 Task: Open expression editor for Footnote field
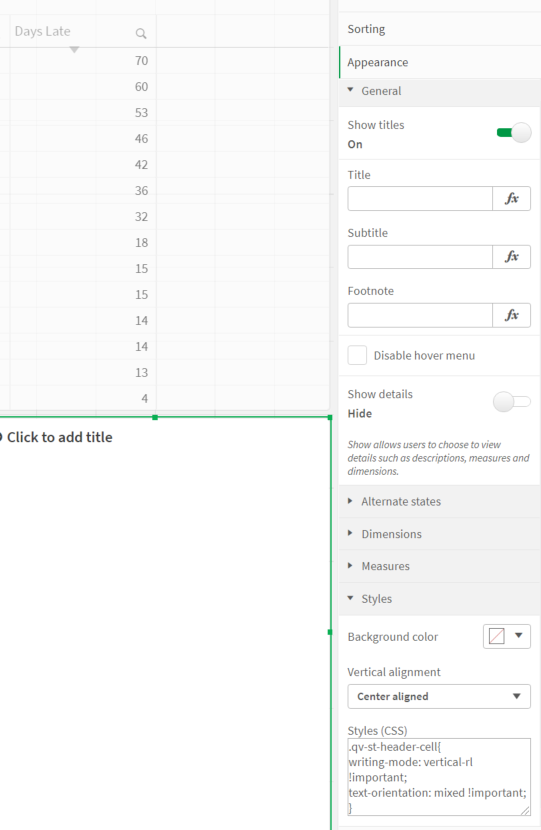click(511, 315)
